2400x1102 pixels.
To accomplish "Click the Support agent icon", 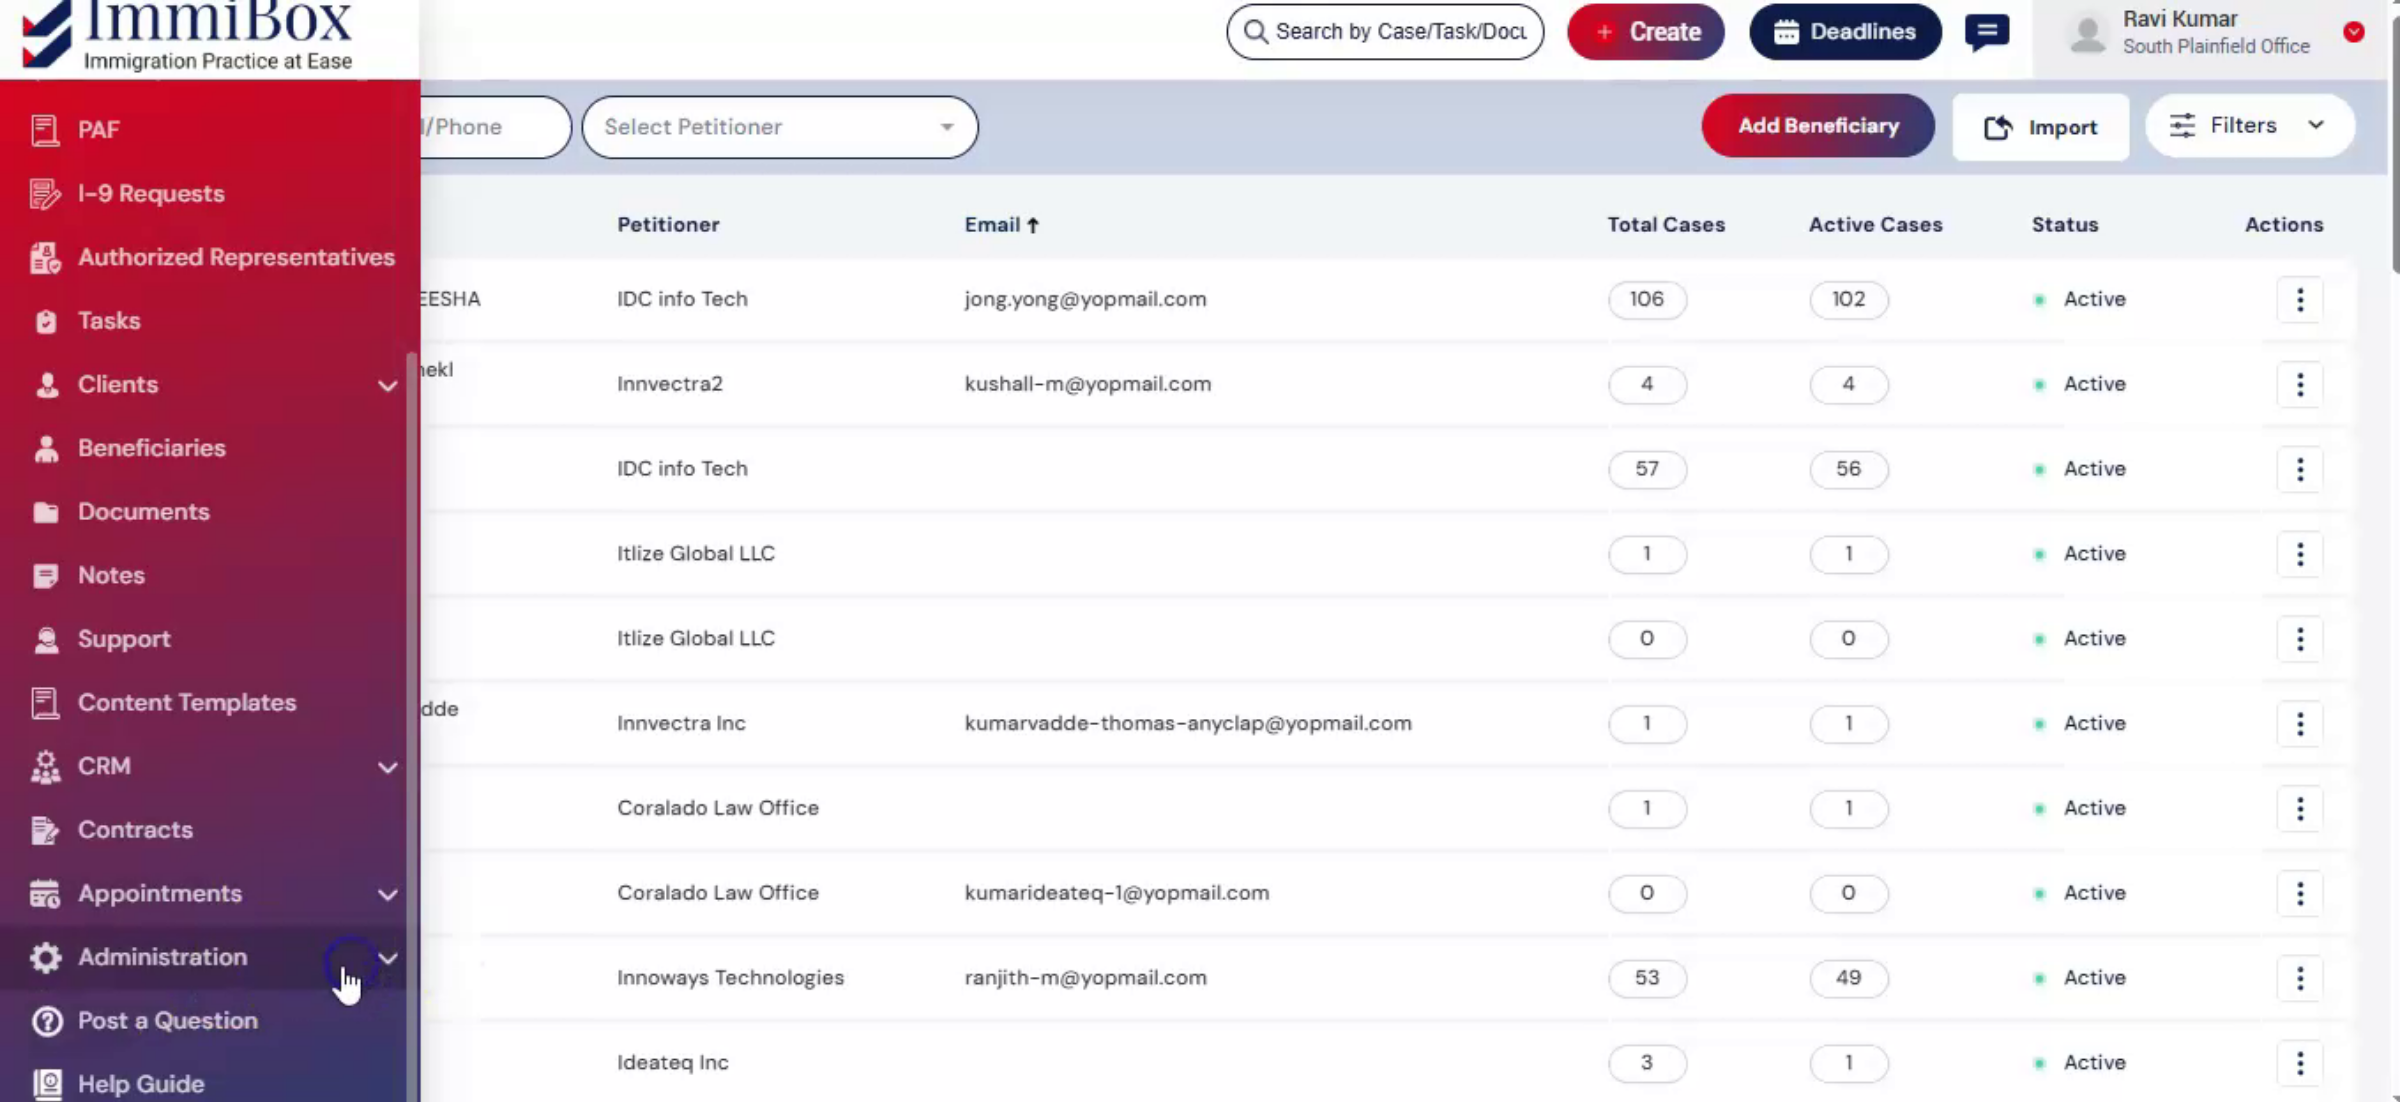I will [46, 640].
